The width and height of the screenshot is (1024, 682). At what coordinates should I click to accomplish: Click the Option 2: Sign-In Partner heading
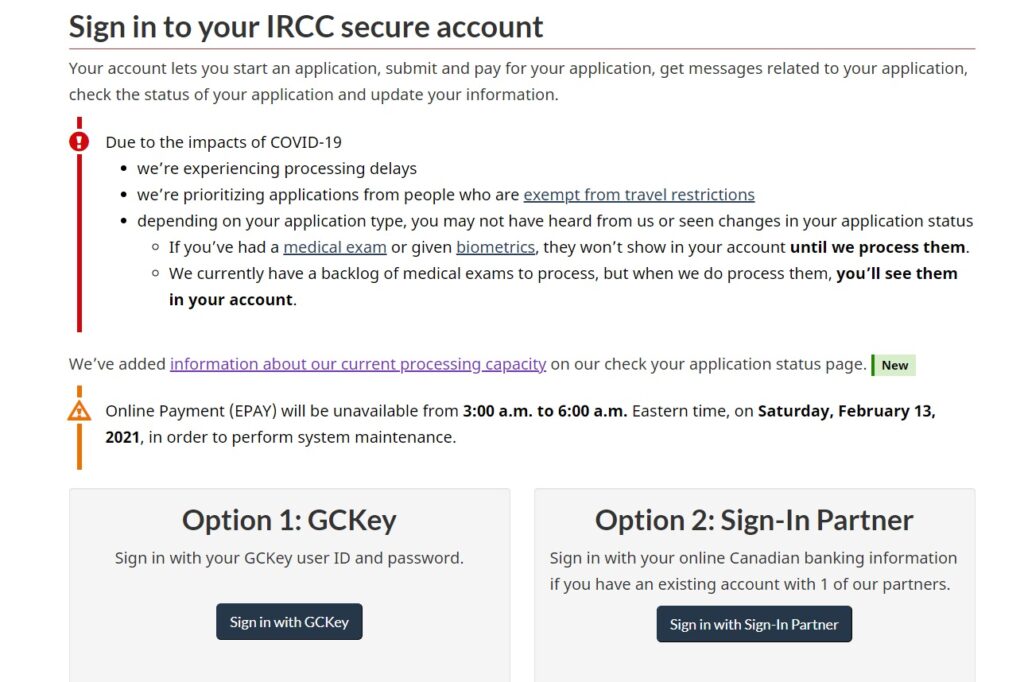(754, 520)
